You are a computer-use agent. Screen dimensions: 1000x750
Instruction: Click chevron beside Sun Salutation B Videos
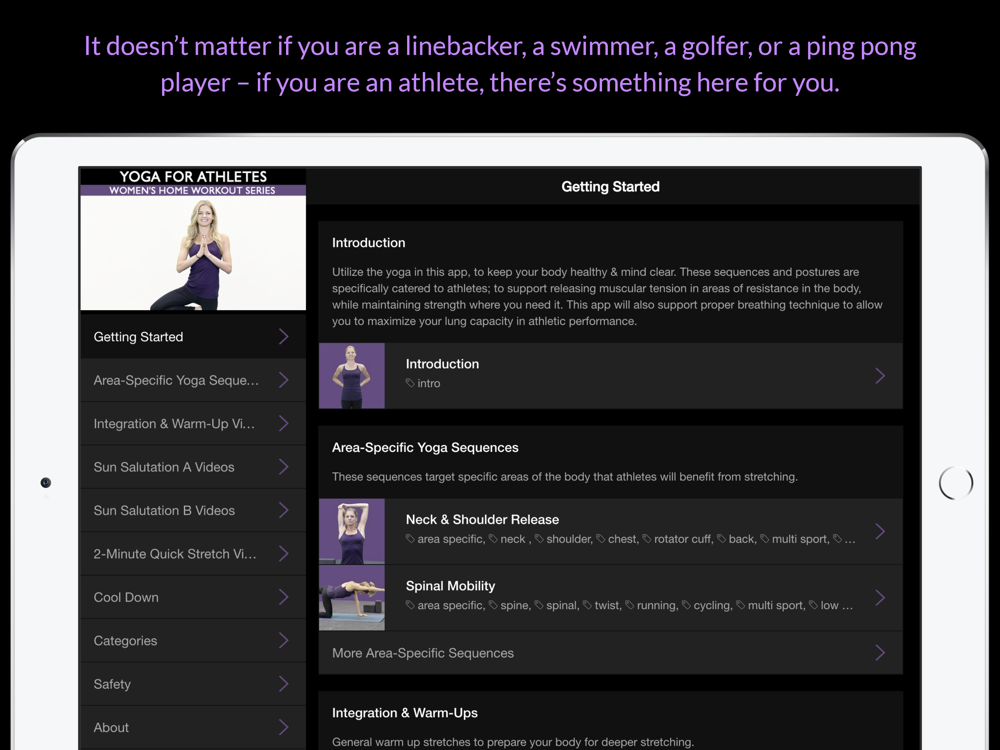coord(284,510)
